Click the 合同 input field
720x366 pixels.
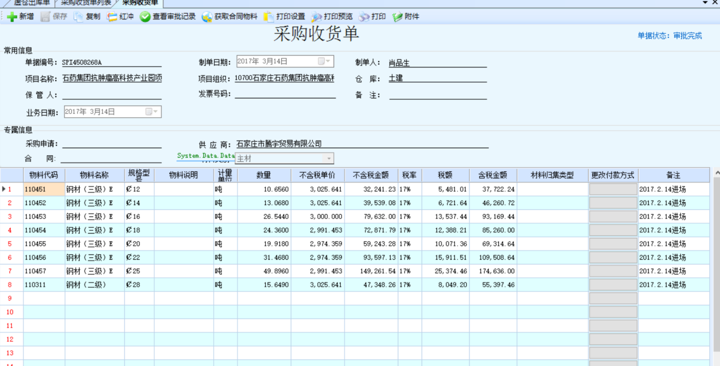tap(111, 158)
